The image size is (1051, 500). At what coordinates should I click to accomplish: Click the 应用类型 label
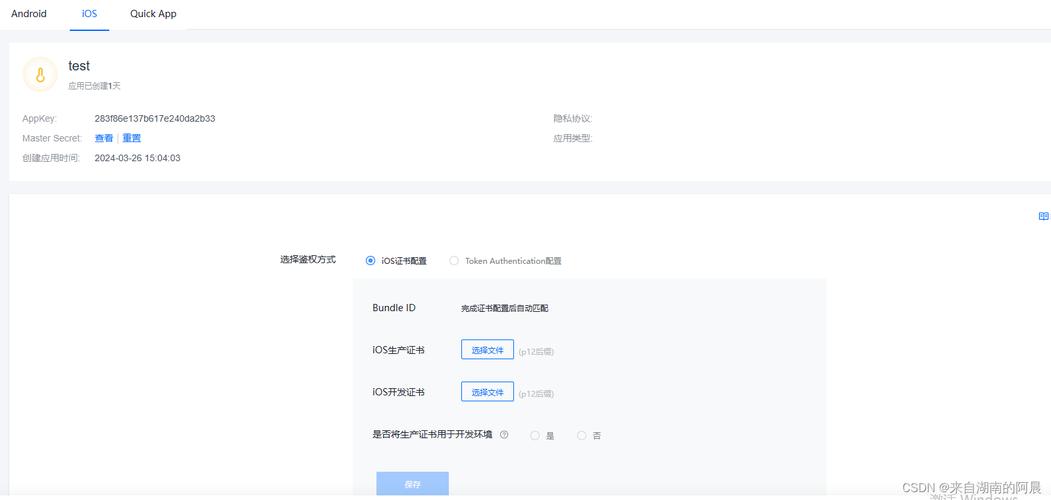572,139
